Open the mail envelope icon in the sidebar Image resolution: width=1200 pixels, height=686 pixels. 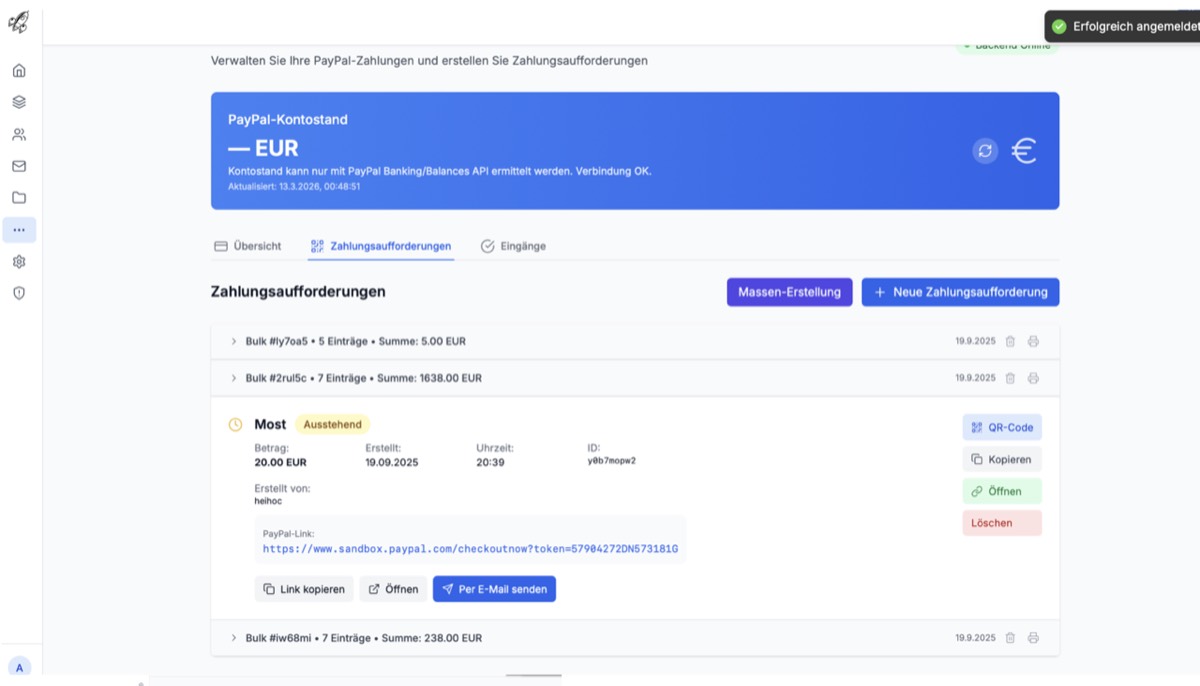tap(18, 165)
